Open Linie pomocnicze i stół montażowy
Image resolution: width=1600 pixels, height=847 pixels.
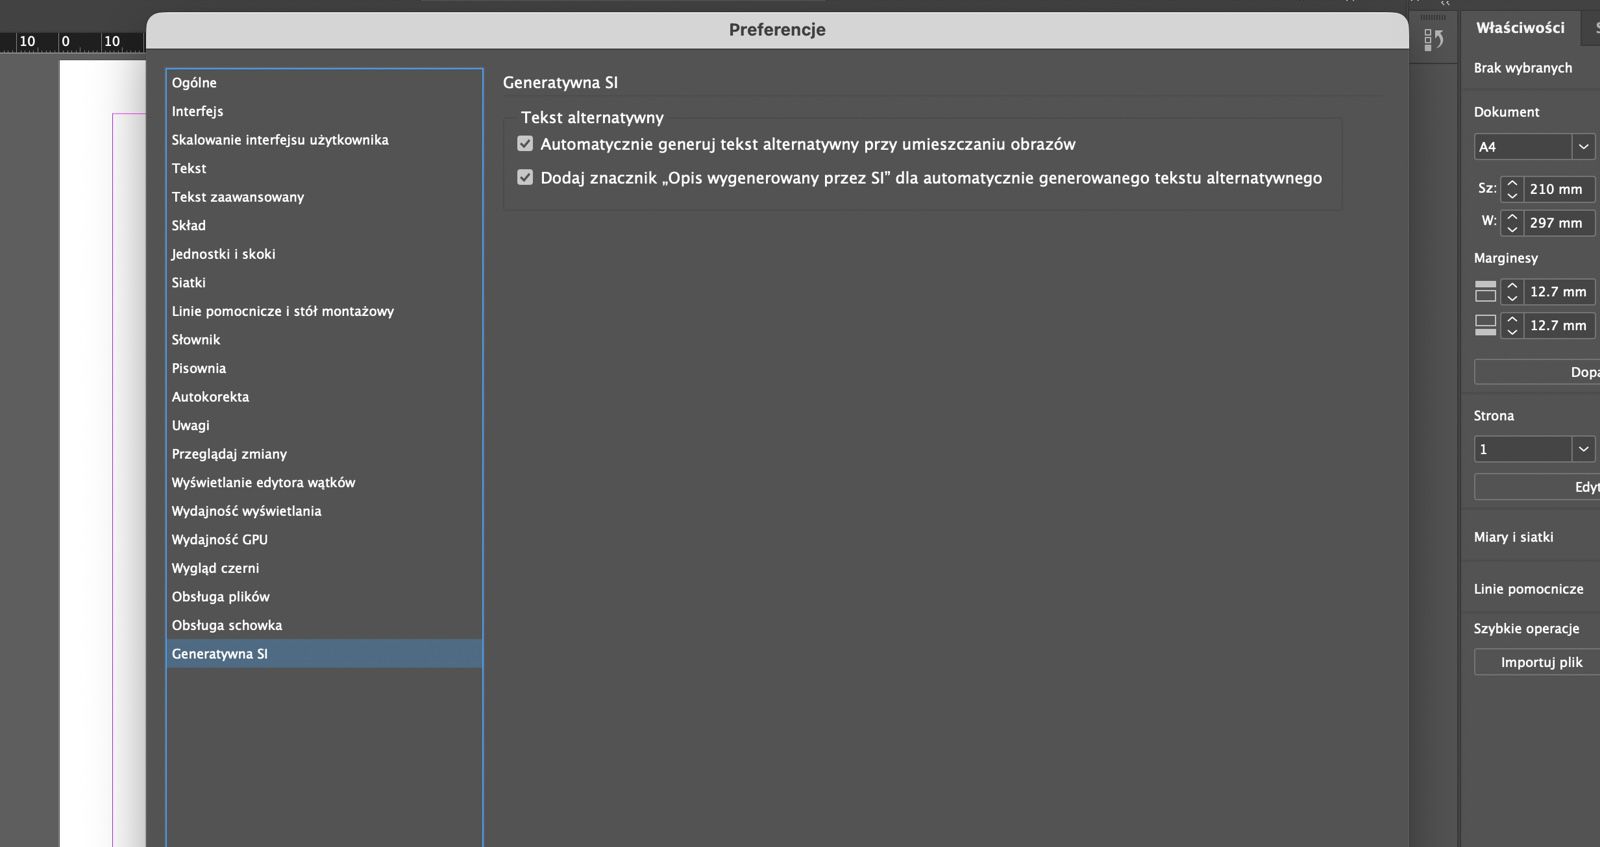tap(324, 311)
